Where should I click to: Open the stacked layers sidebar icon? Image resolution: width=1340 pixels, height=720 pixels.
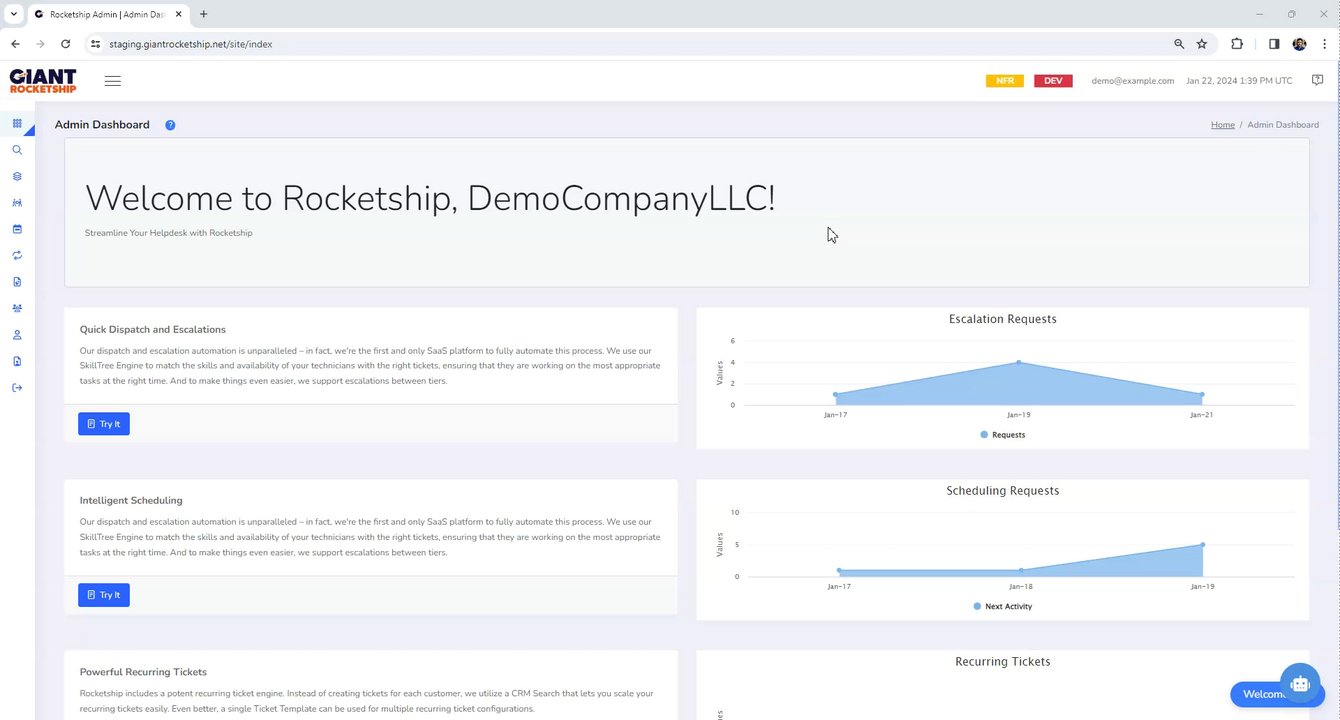(17, 176)
